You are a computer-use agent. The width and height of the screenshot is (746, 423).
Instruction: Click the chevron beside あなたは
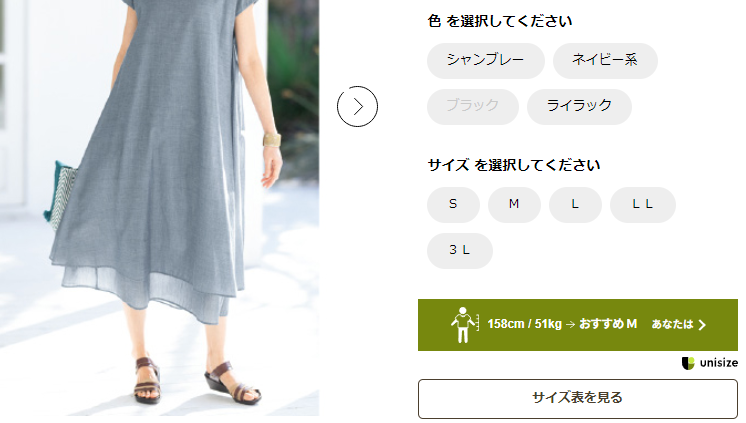(702, 325)
